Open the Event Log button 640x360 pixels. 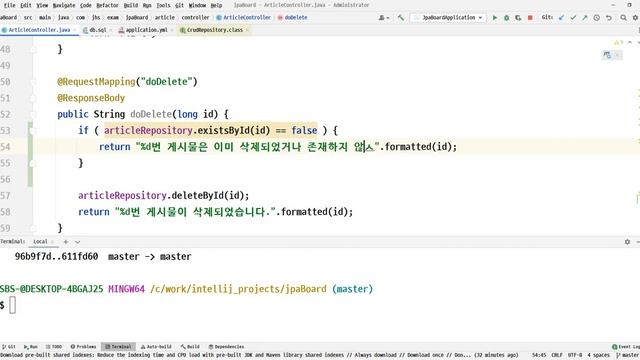click(x=626, y=347)
